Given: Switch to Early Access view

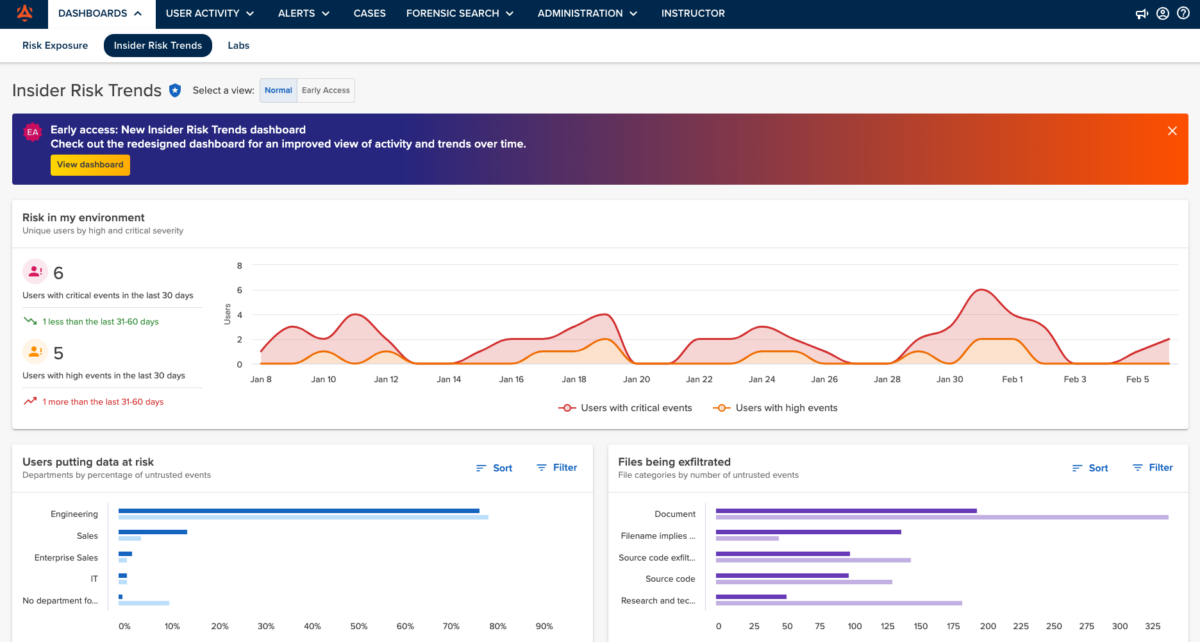Looking at the screenshot, I should pyautogui.click(x=326, y=91).
